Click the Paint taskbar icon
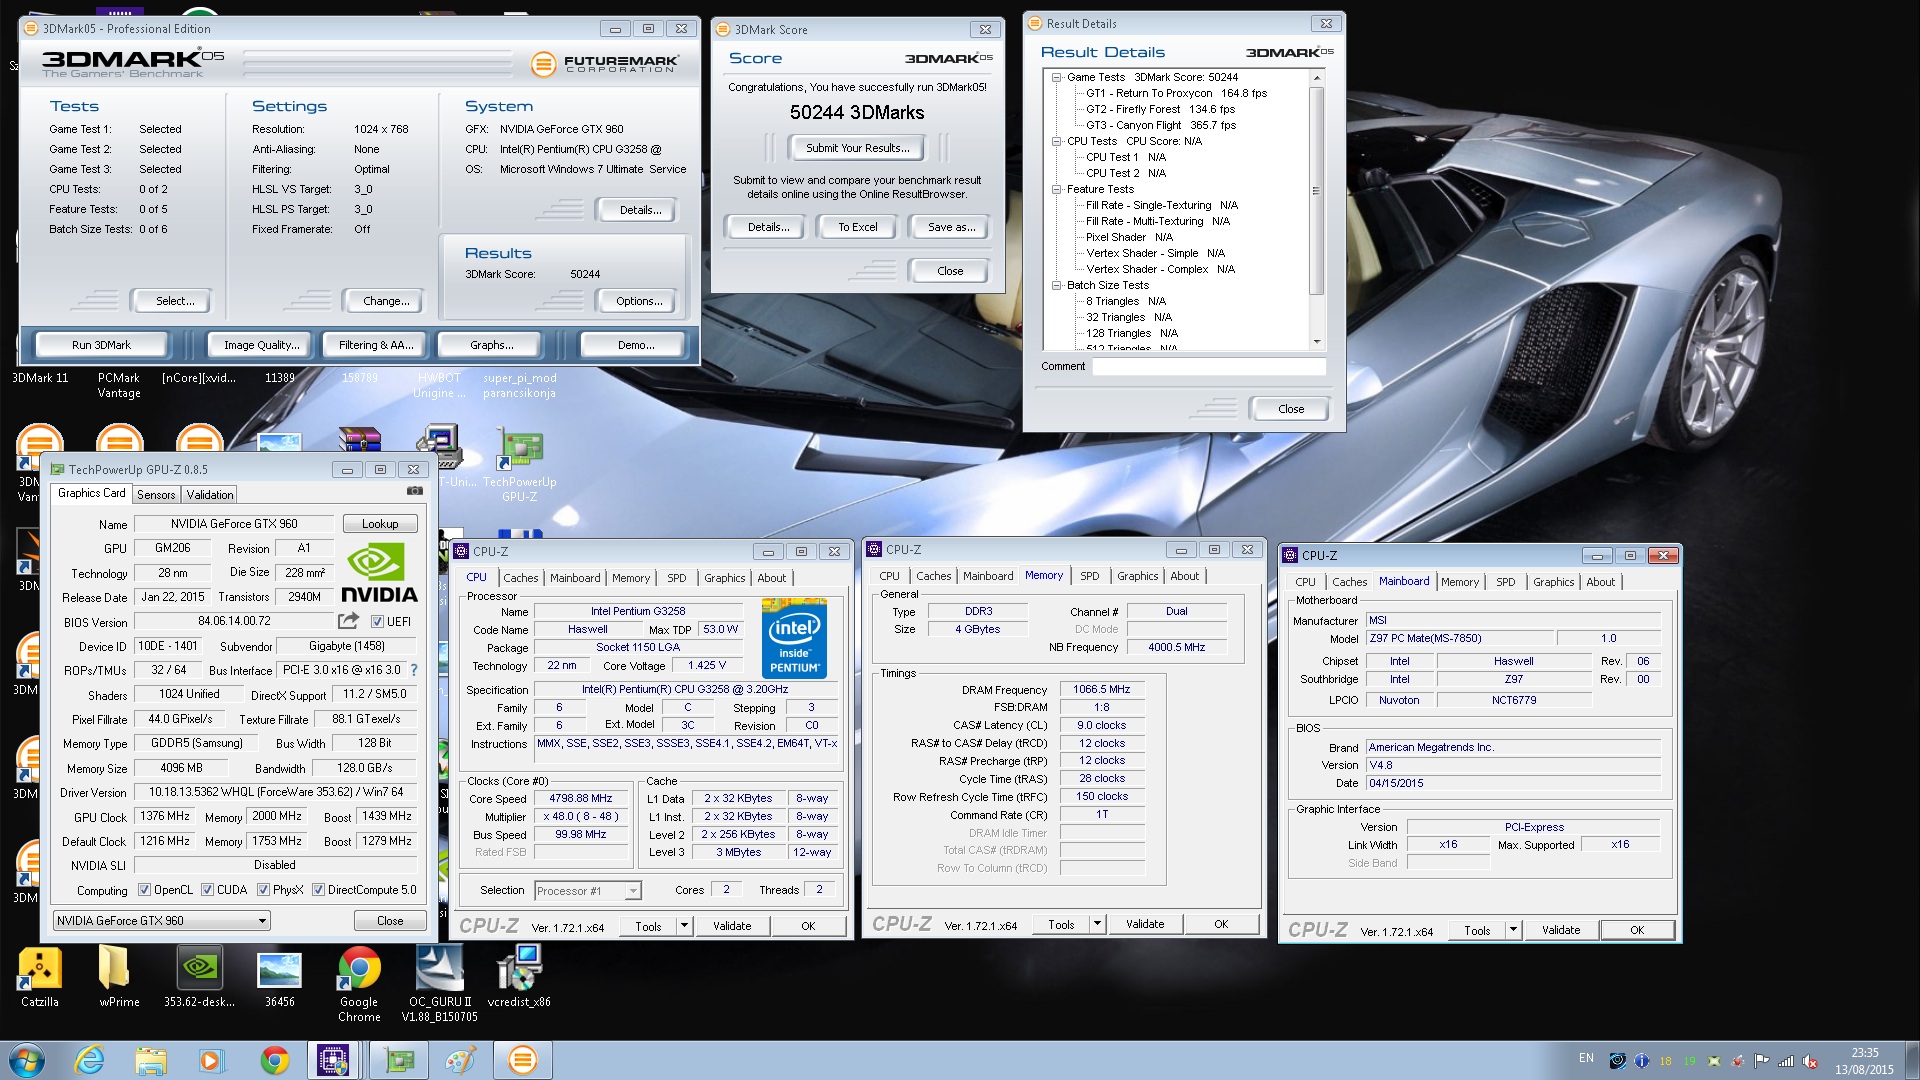 [460, 1060]
